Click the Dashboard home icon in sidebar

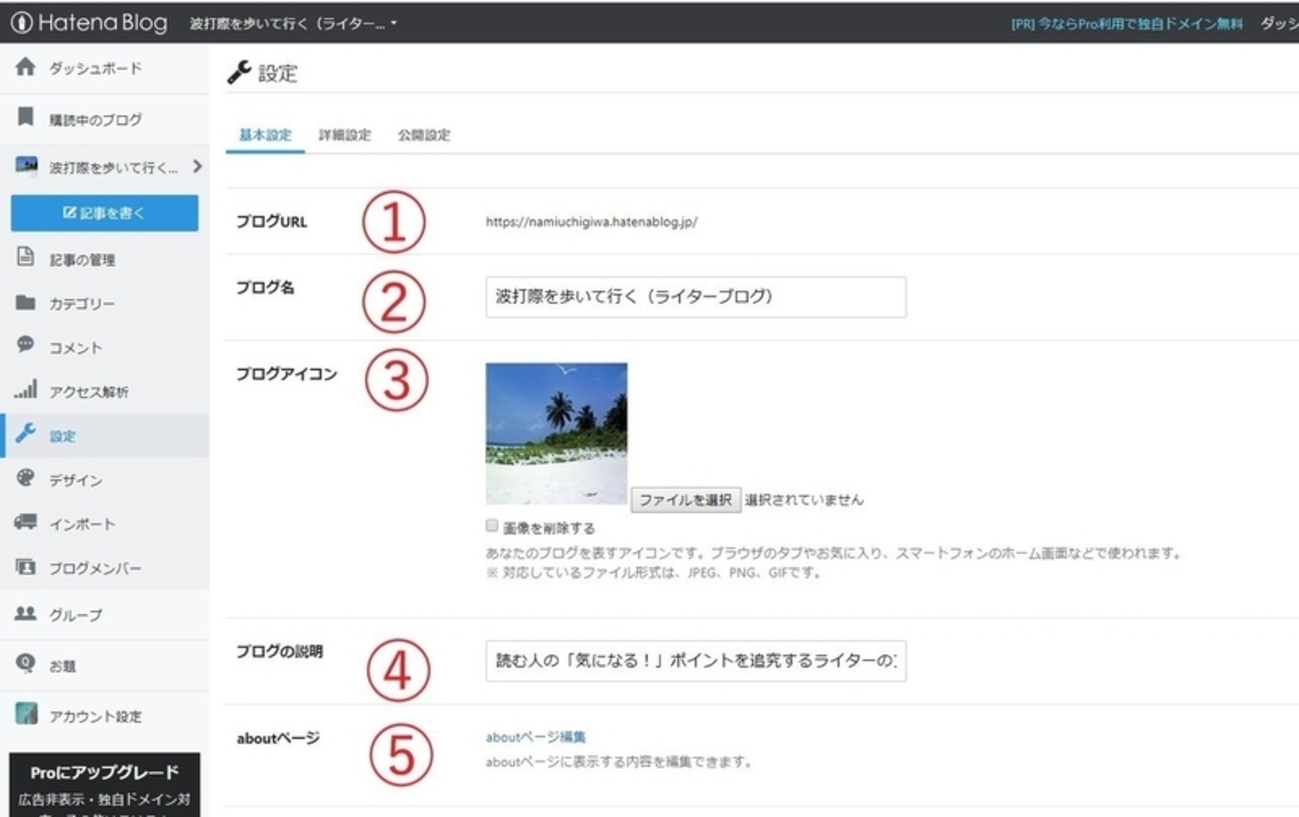tap(26, 68)
